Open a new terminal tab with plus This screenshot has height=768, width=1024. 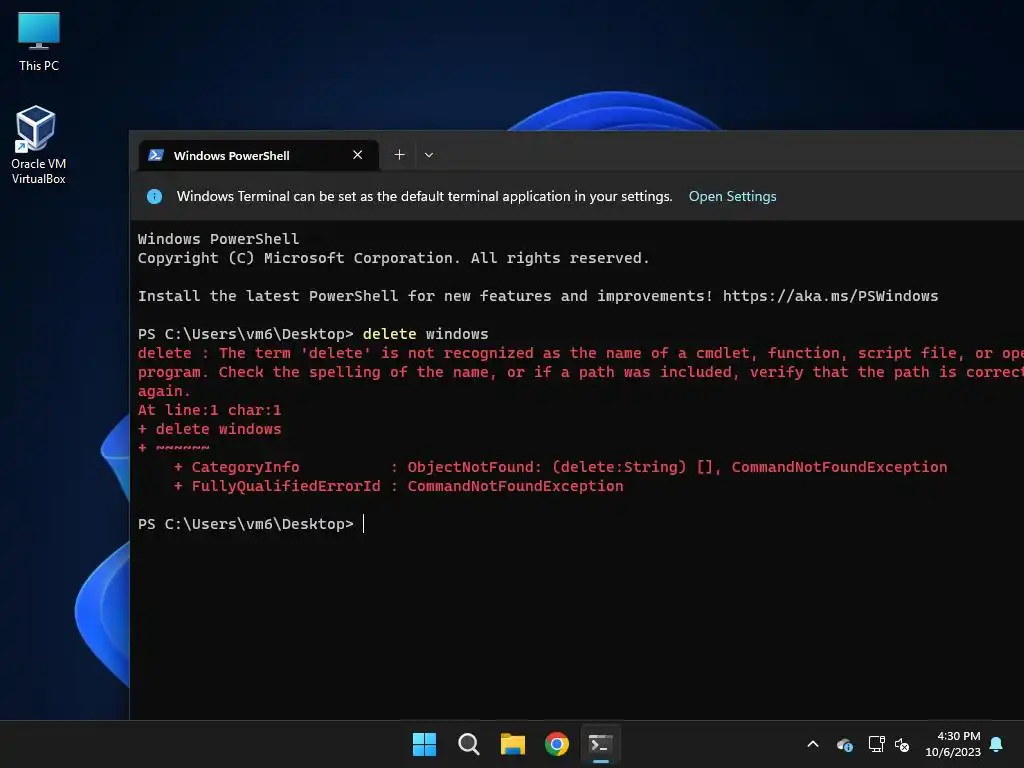pos(399,155)
